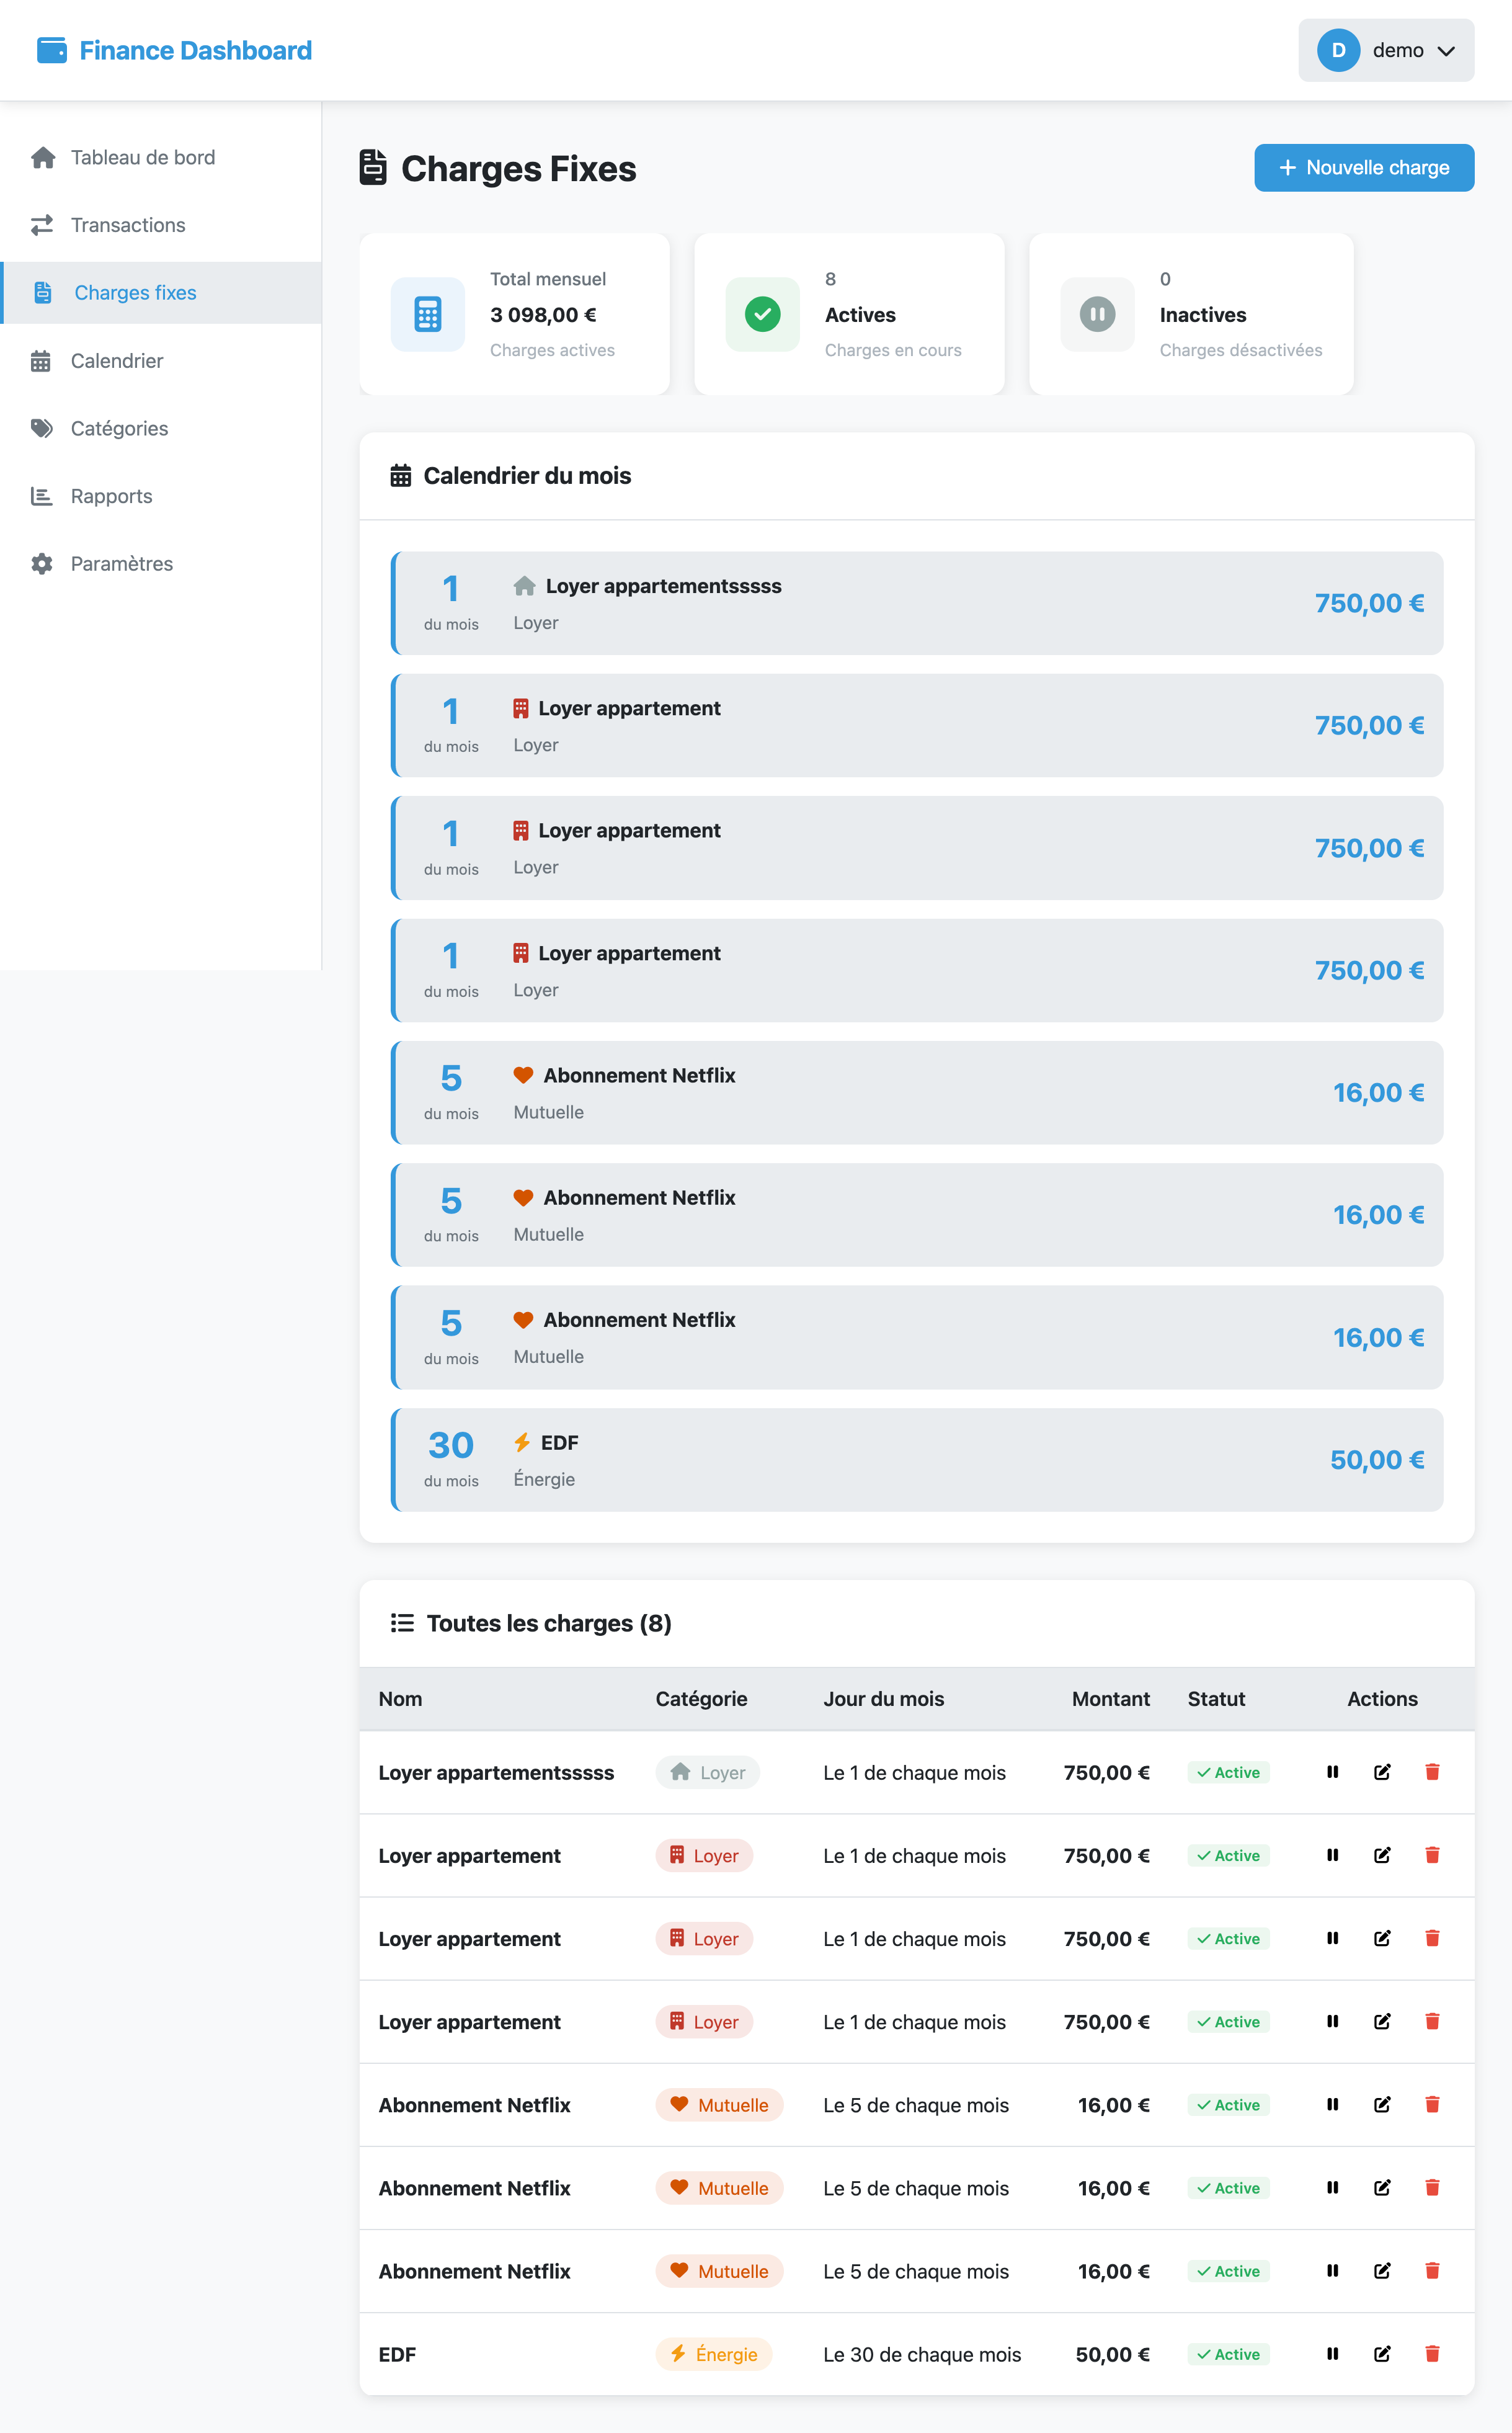Expand the demo user dropdown

tap(1386, 50)
